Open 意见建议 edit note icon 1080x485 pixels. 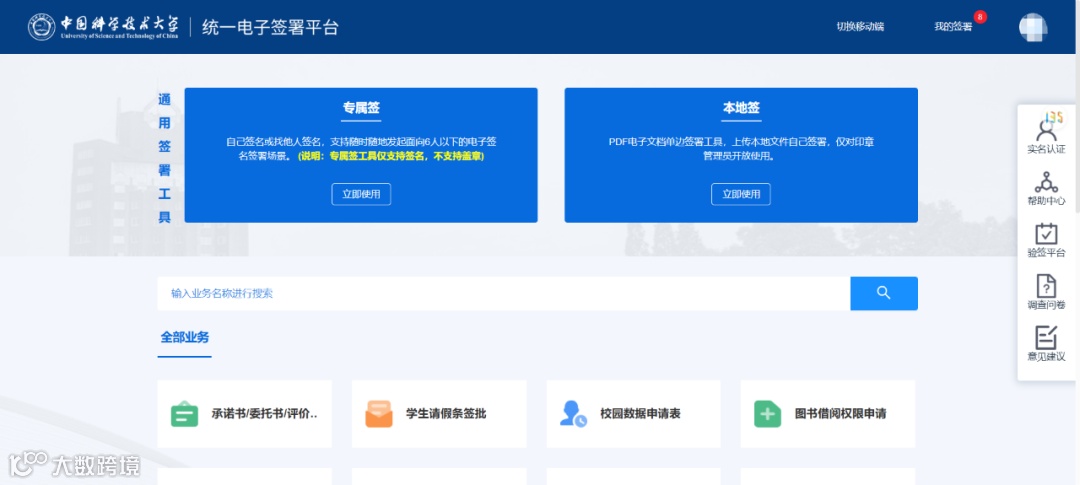coord(1046,337)
